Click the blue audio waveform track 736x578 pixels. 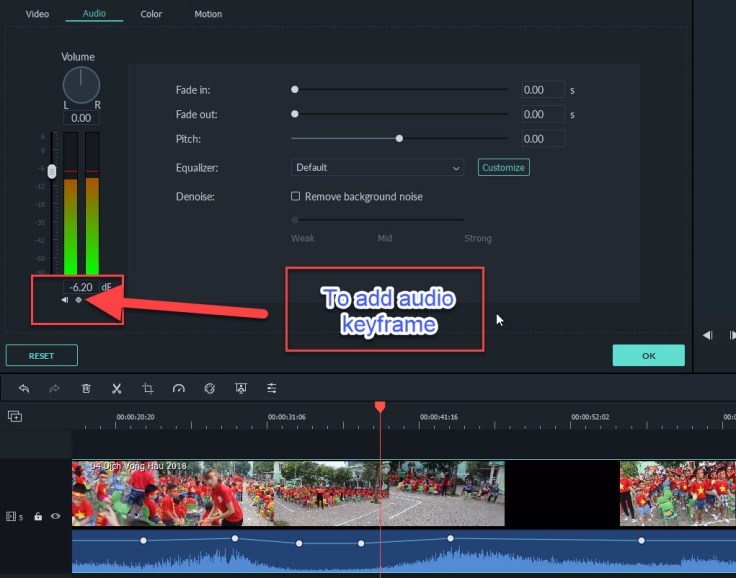[404, 552]
